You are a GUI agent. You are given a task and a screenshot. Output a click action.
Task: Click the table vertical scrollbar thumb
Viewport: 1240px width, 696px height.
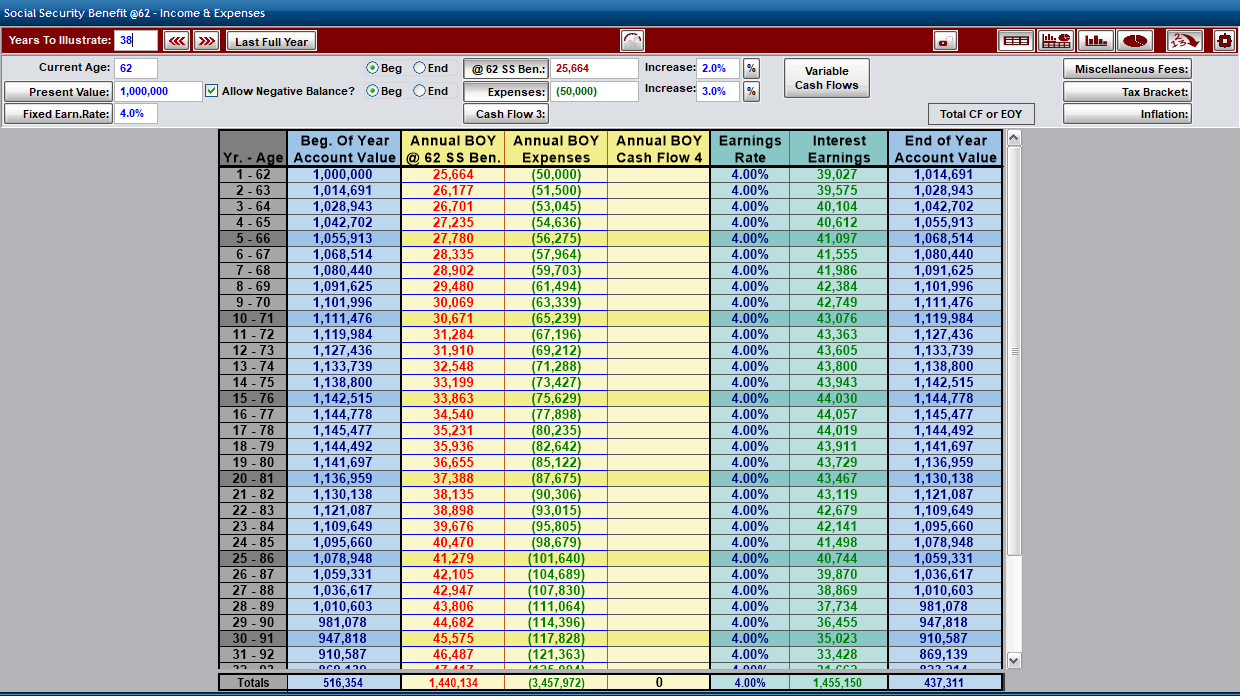point(1014,352)
